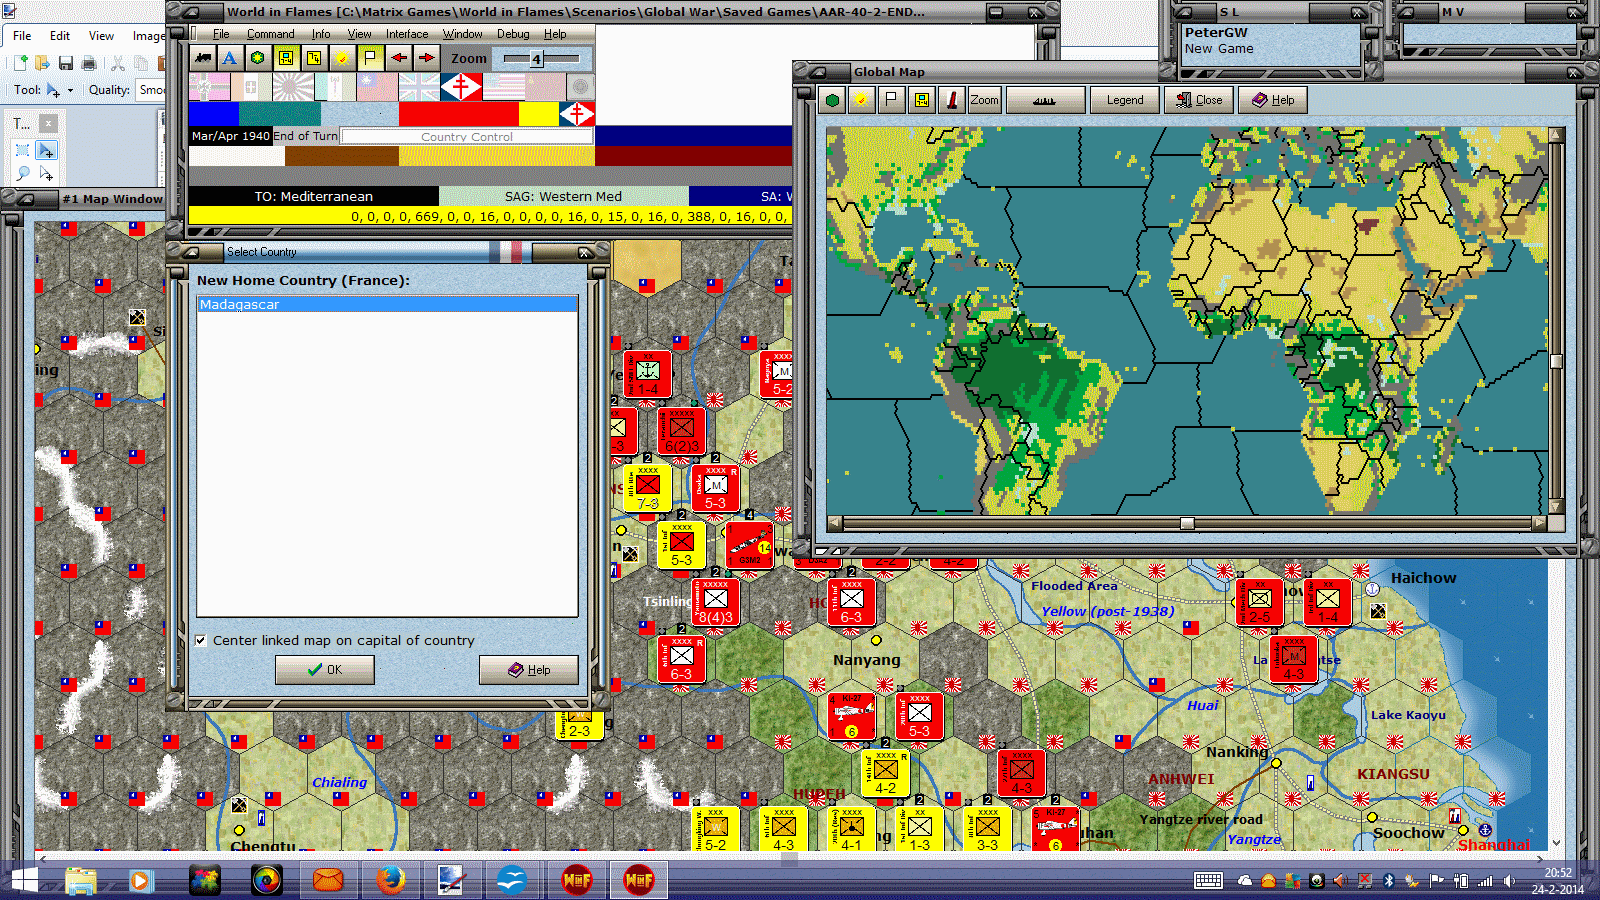Image resolution: width=1600 pixels, height=900 pixels.
Task: Click the red book icon in Global Map
Action: [952, 100]
